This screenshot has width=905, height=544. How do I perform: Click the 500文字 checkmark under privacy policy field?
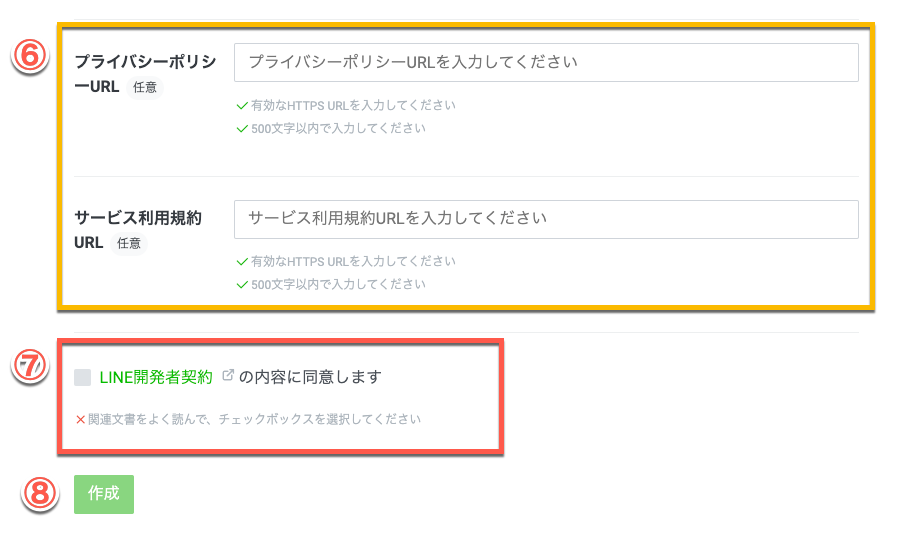pos(241,128)
